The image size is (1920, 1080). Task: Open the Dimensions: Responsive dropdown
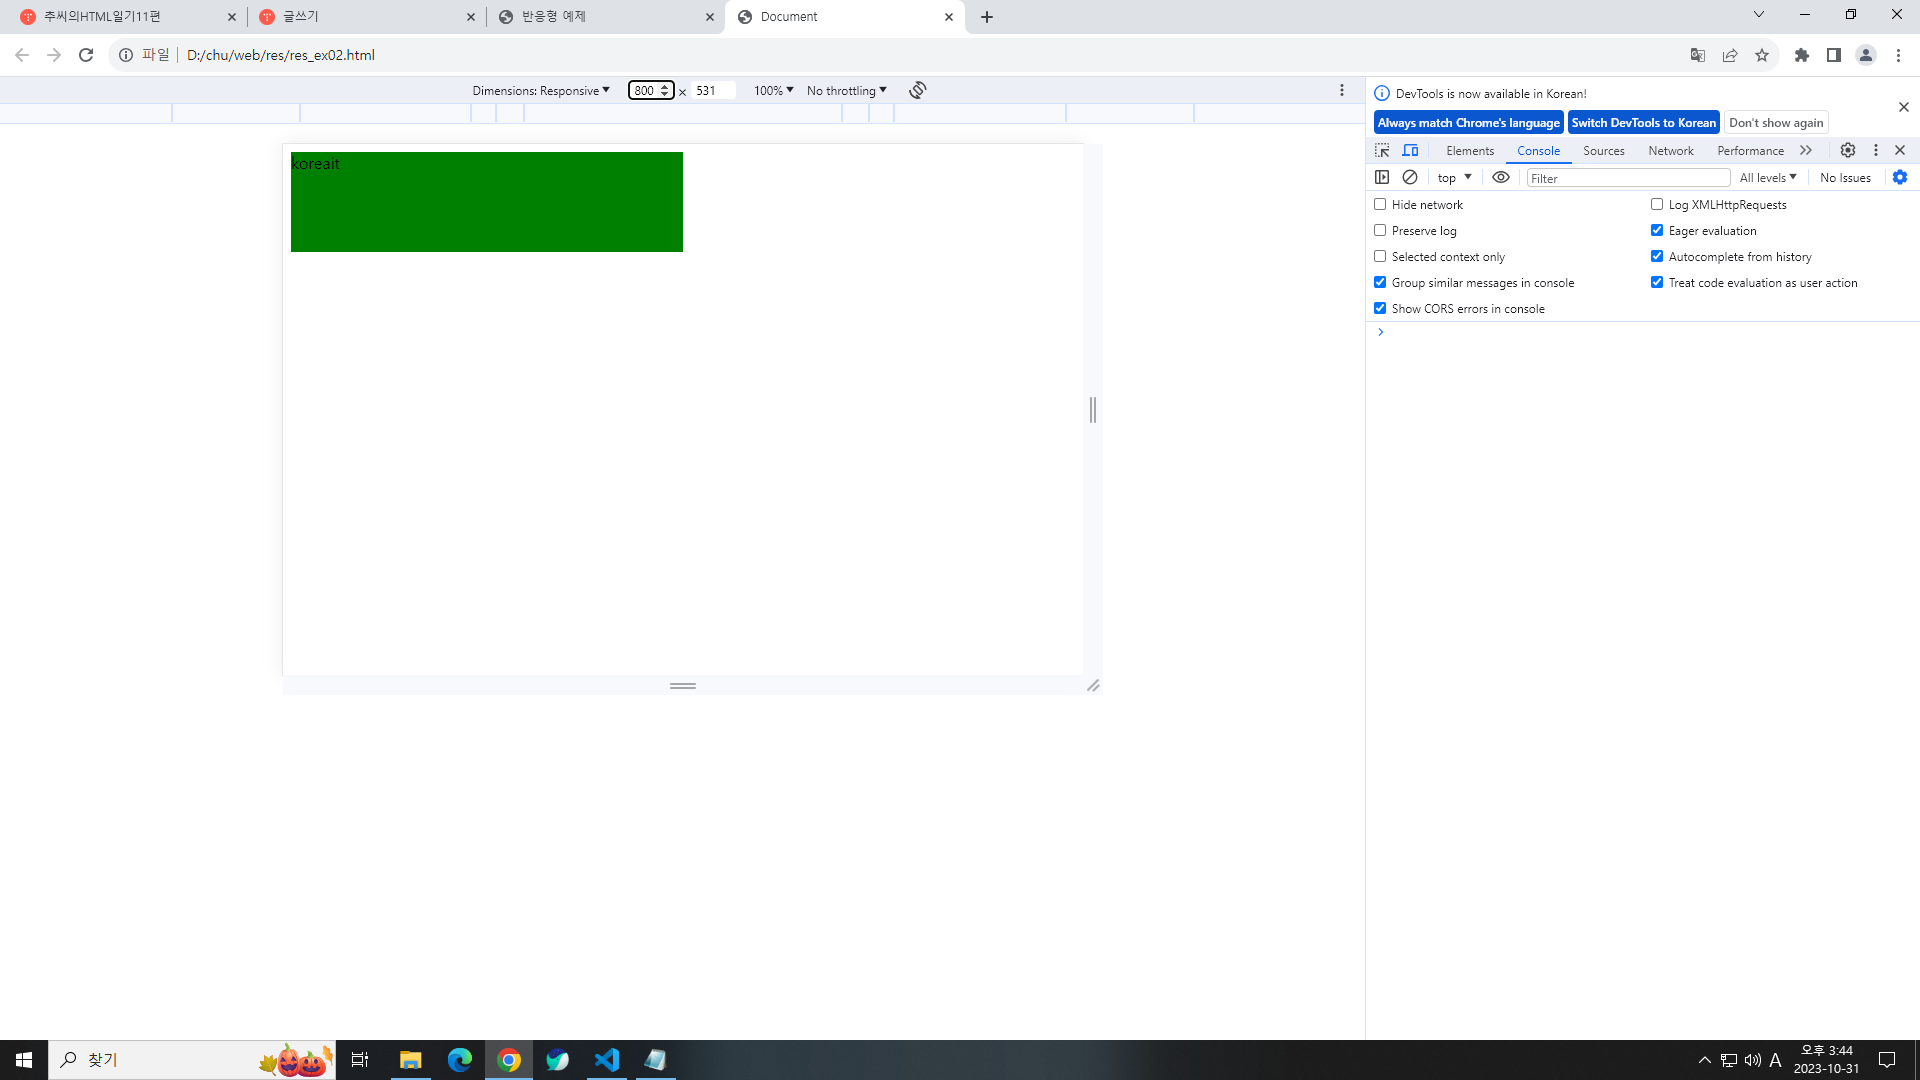coord(541,90)
